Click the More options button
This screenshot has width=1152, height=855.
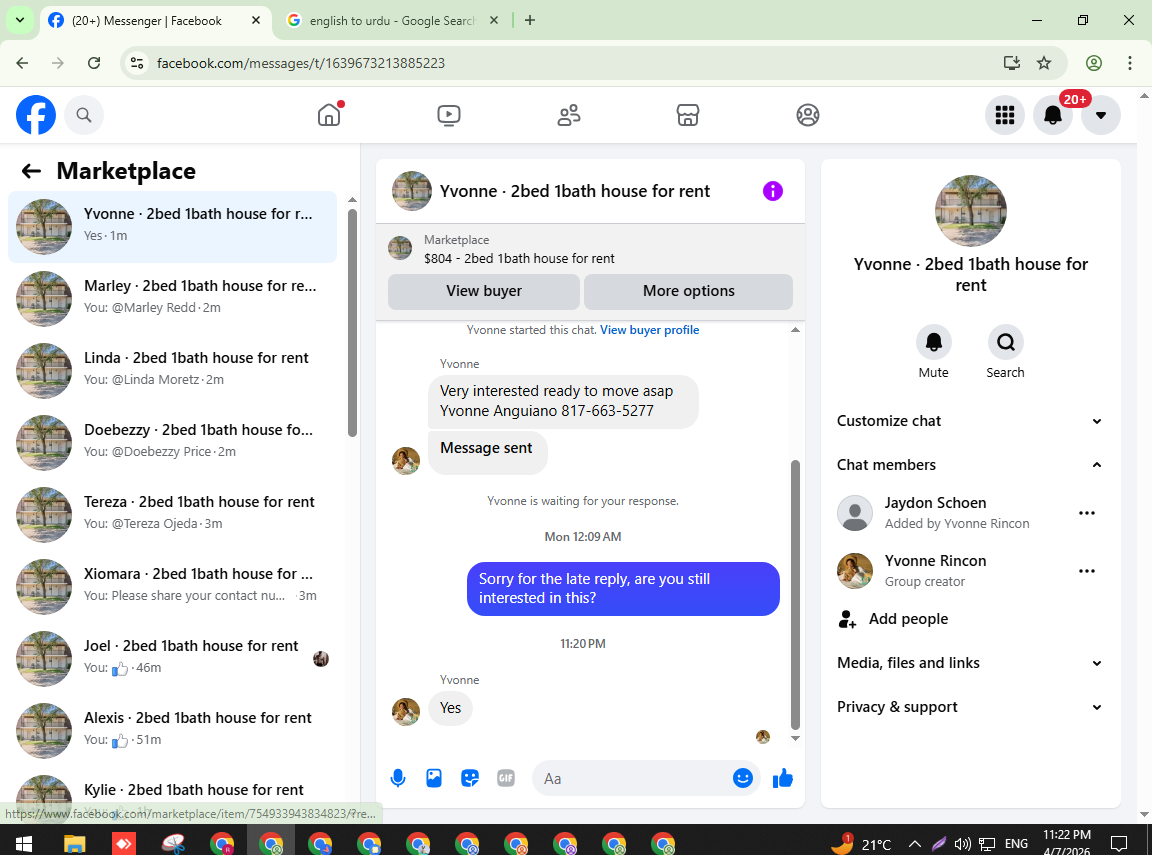click(688, 292)
